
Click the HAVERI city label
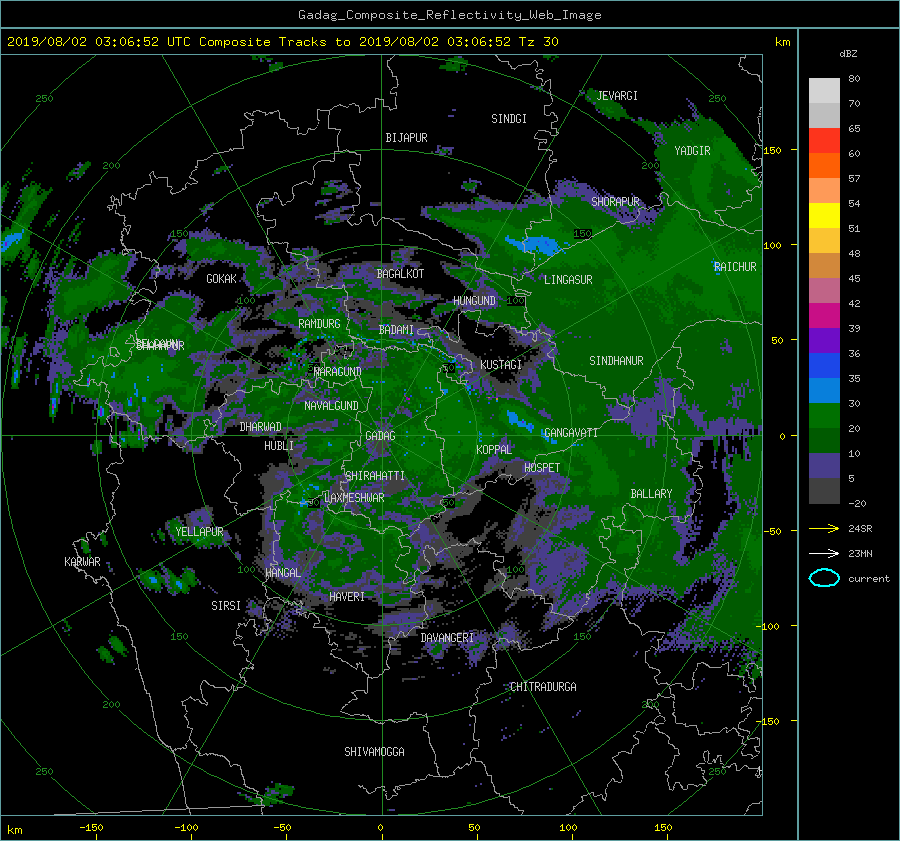pos(347,598)
